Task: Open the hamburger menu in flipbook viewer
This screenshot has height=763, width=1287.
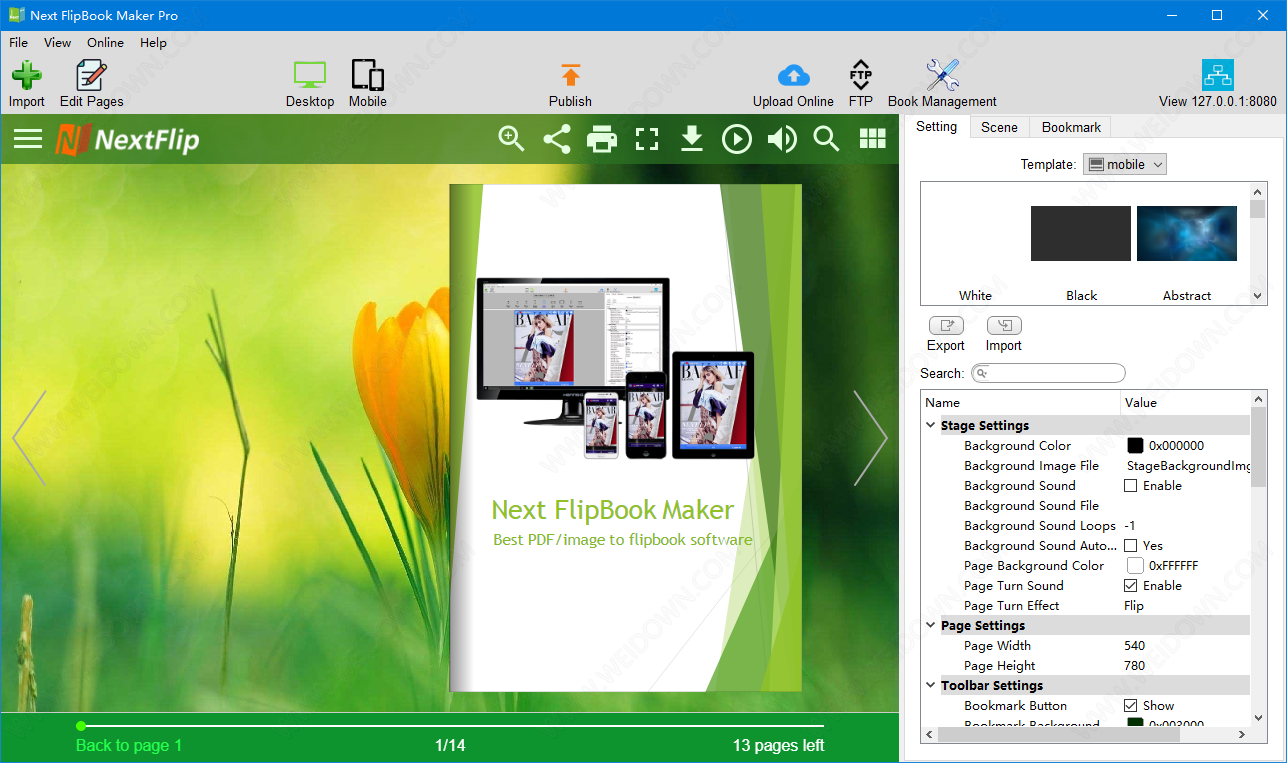Action: 28,139
